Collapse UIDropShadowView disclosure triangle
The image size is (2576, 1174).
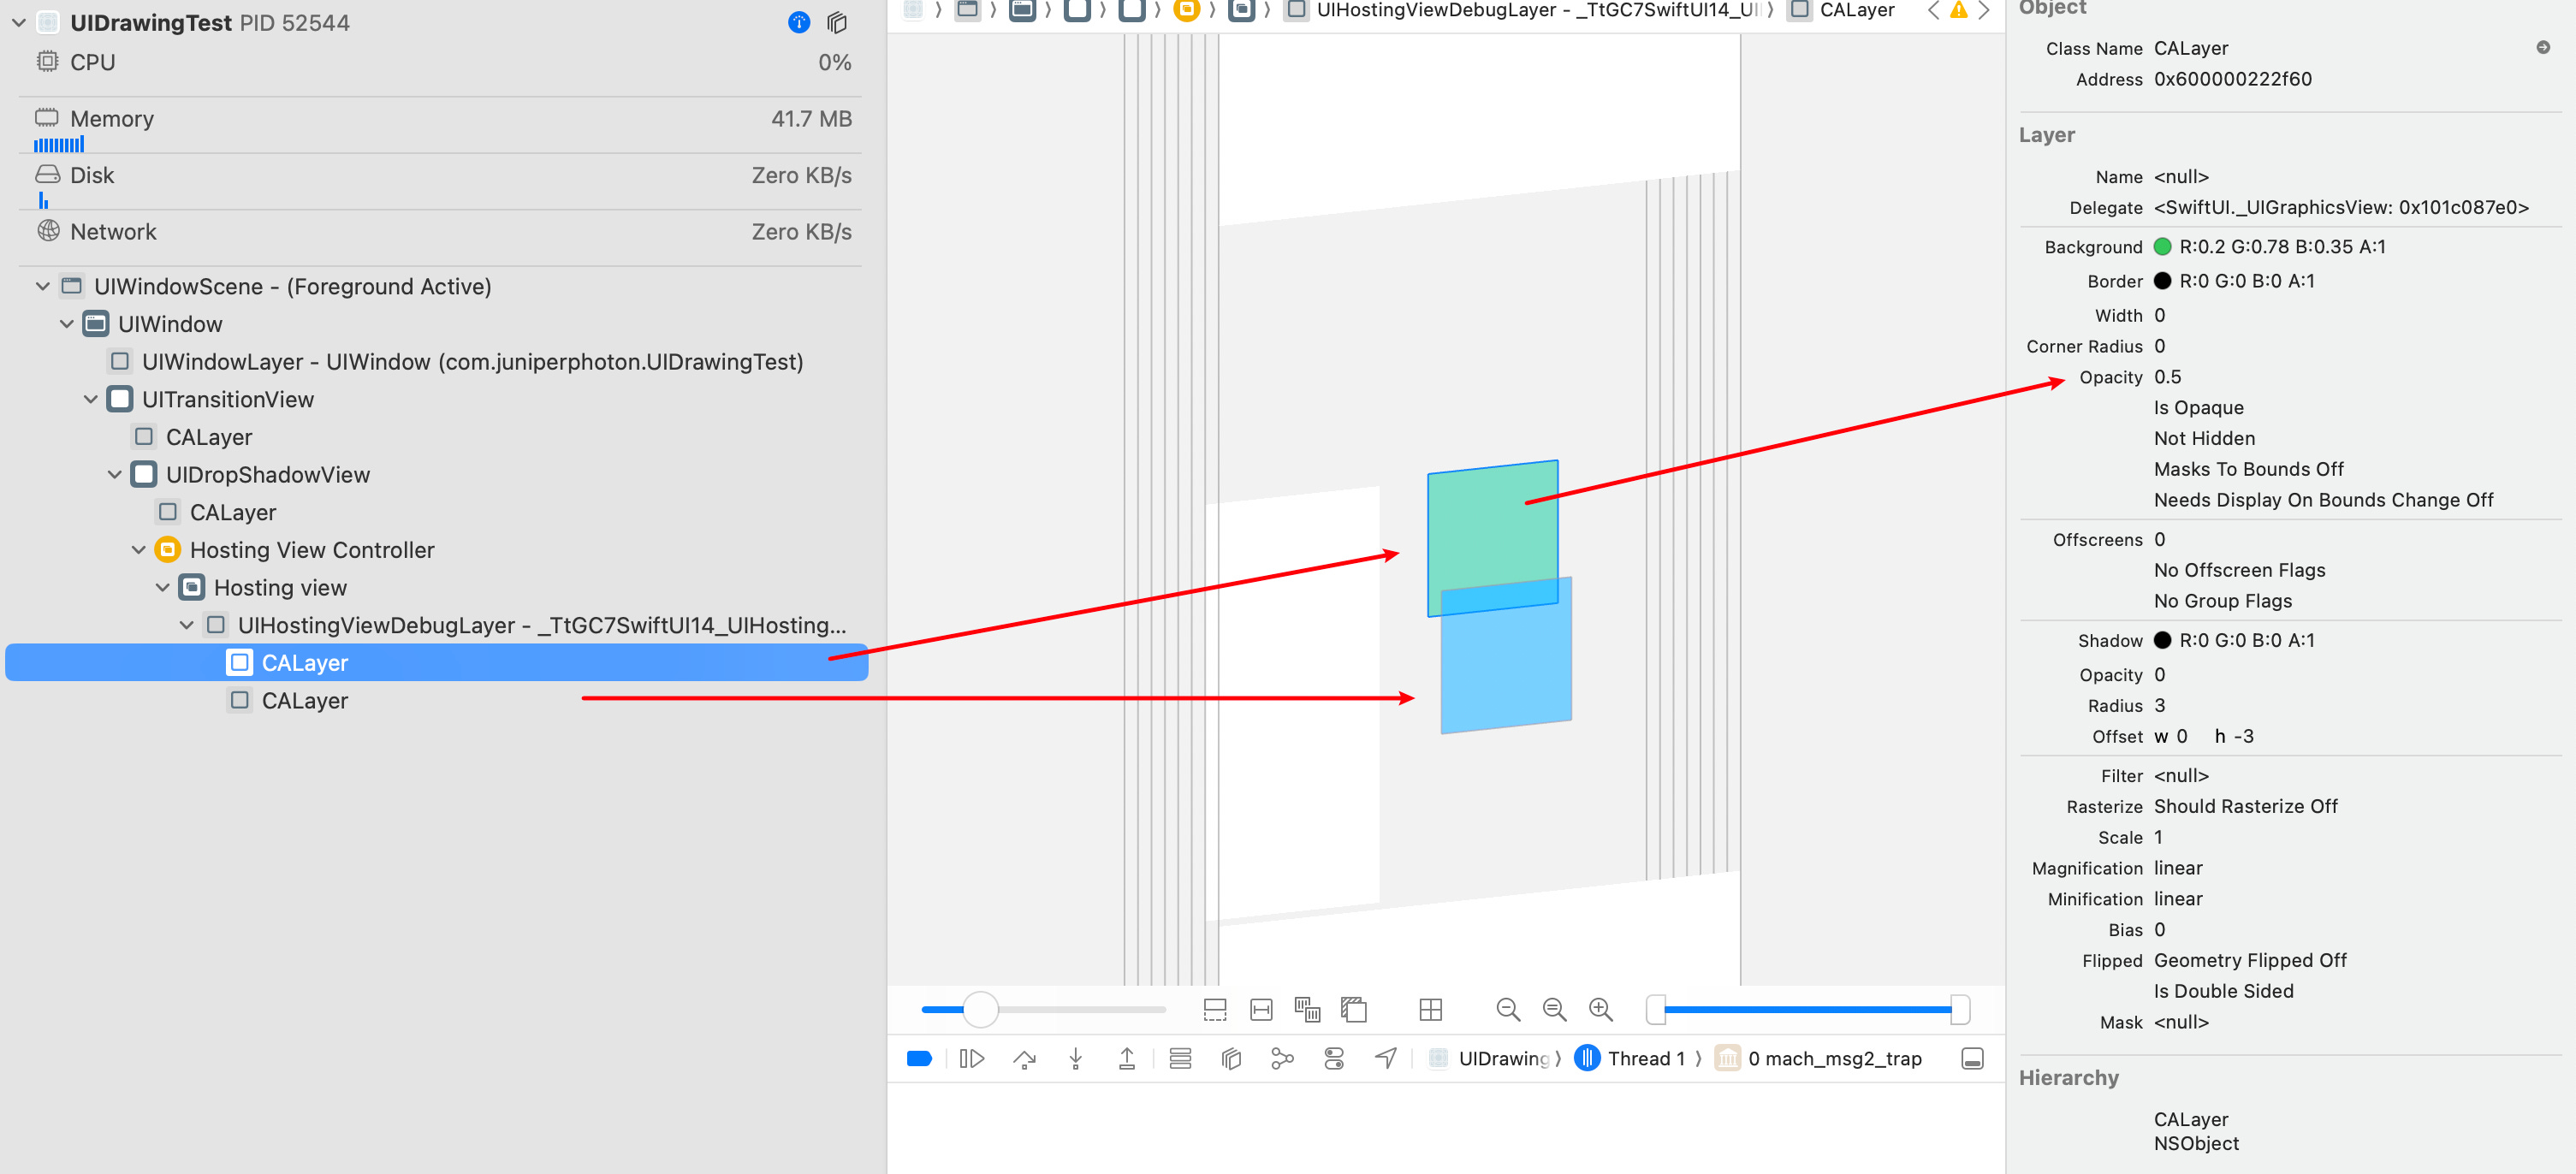pyautogui.click(x=115, y=475)
